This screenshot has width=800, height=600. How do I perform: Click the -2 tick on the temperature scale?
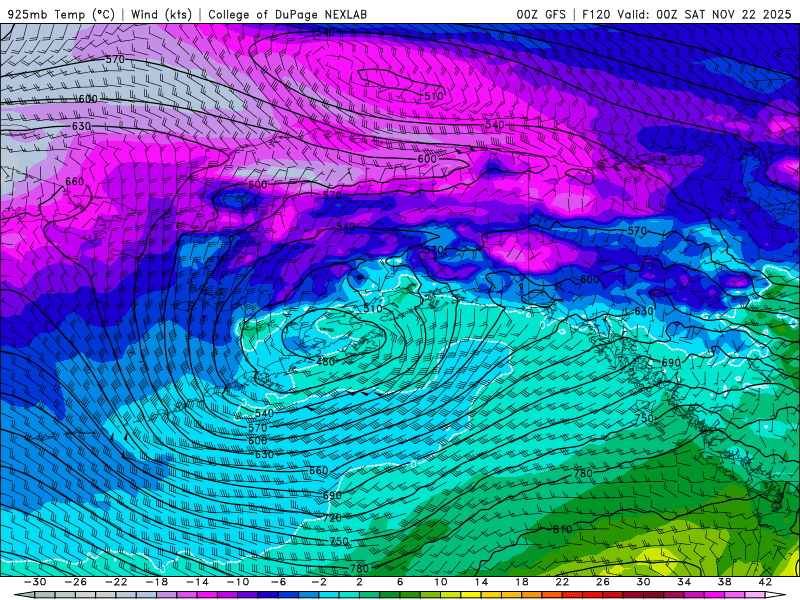[x=319, y=582]
